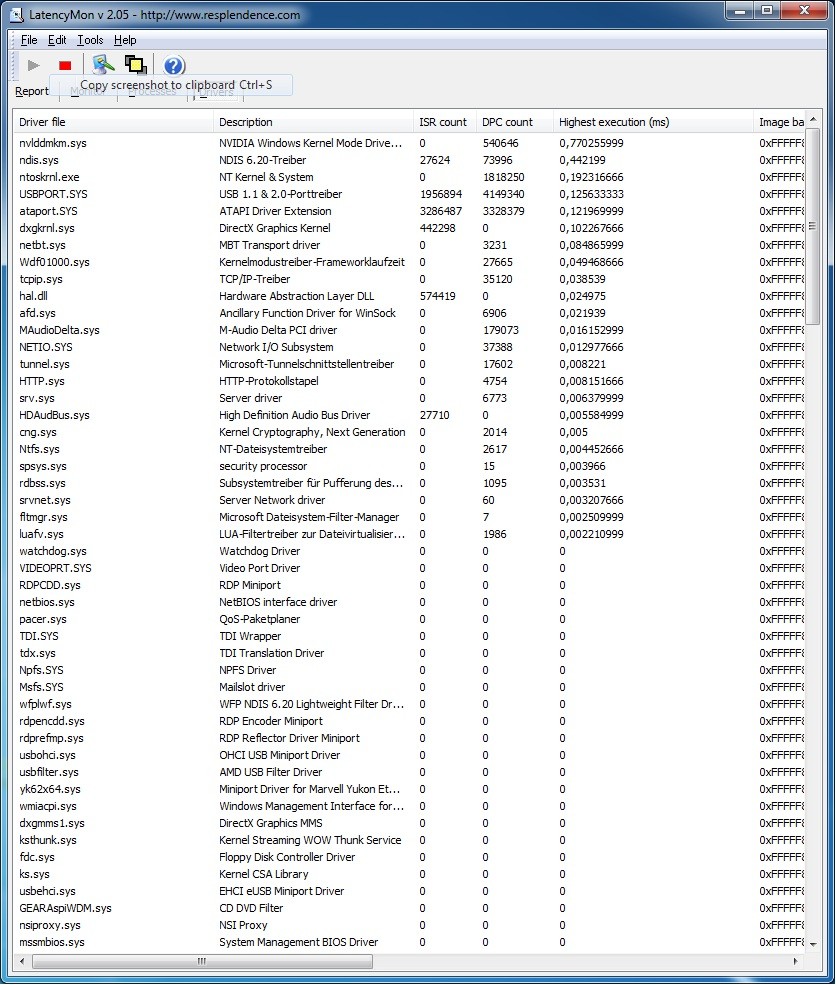Image resolution: width=836 pixels, height=985 pixels.
Task: Open the Tools menu
Action: pyautogui.click(x=90, y=40)
